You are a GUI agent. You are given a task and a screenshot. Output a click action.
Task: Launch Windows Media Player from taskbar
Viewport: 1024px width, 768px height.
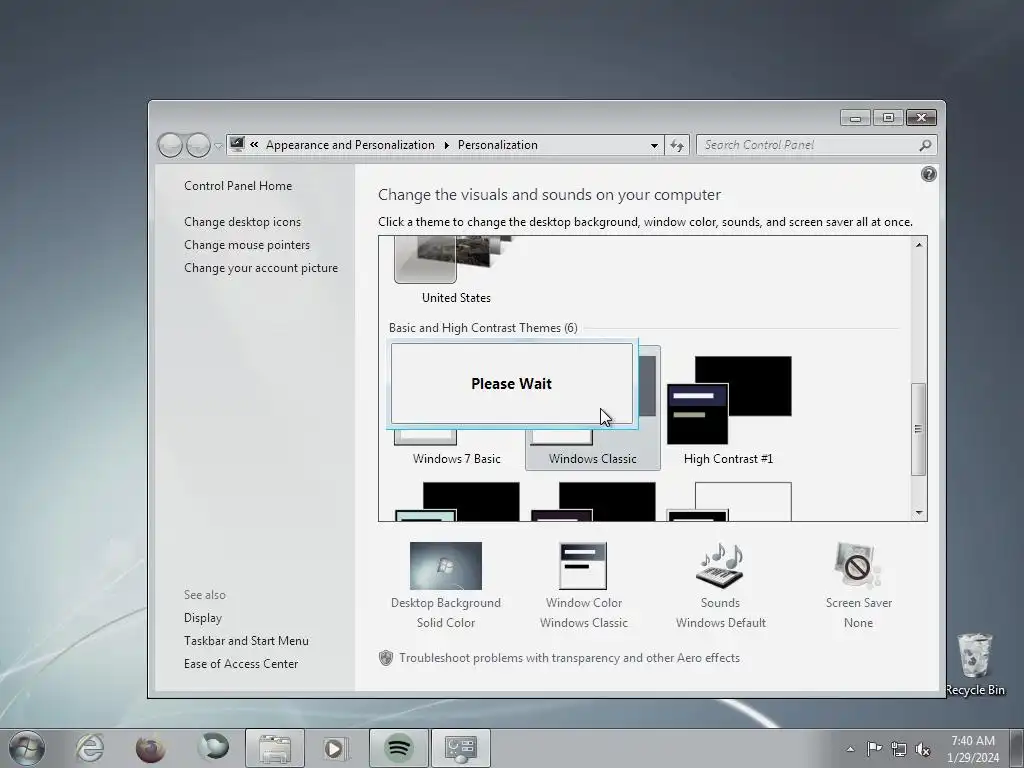[x=336, y=748]
